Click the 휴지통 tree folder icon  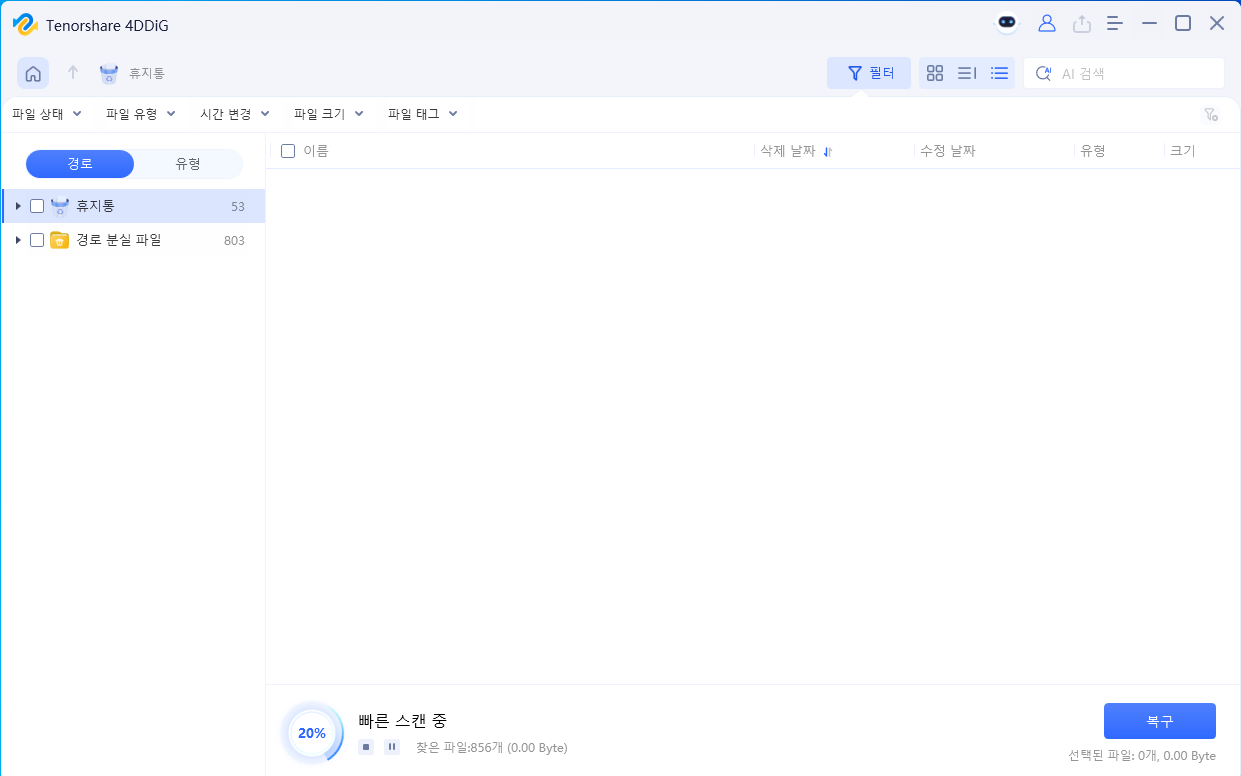(x=60, y=206)
